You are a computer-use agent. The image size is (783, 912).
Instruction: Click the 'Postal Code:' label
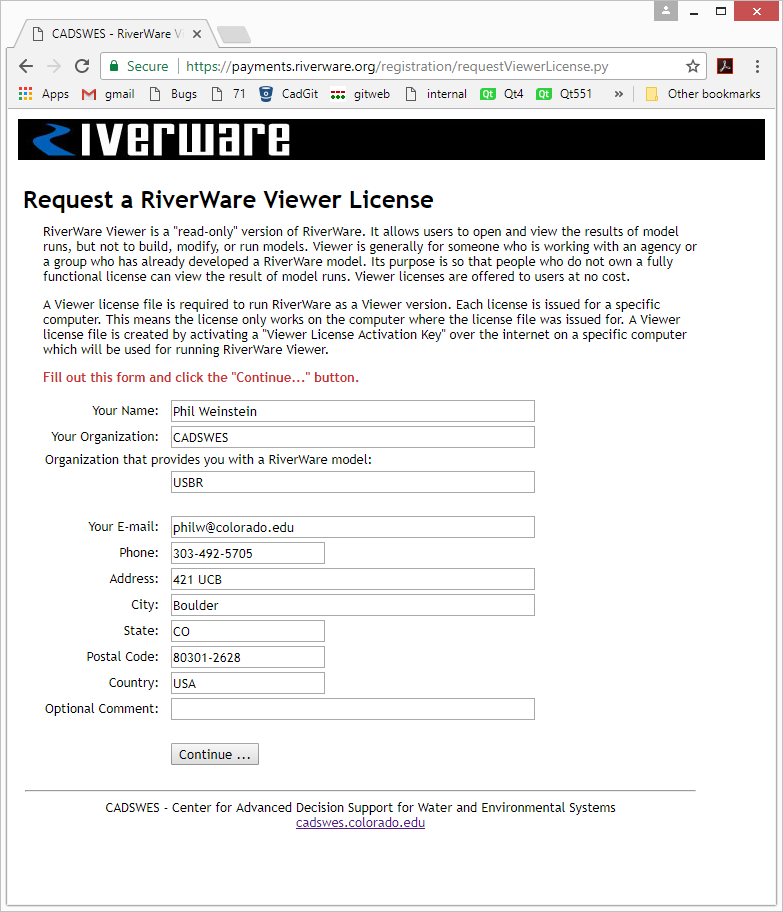tap(122, 657)
